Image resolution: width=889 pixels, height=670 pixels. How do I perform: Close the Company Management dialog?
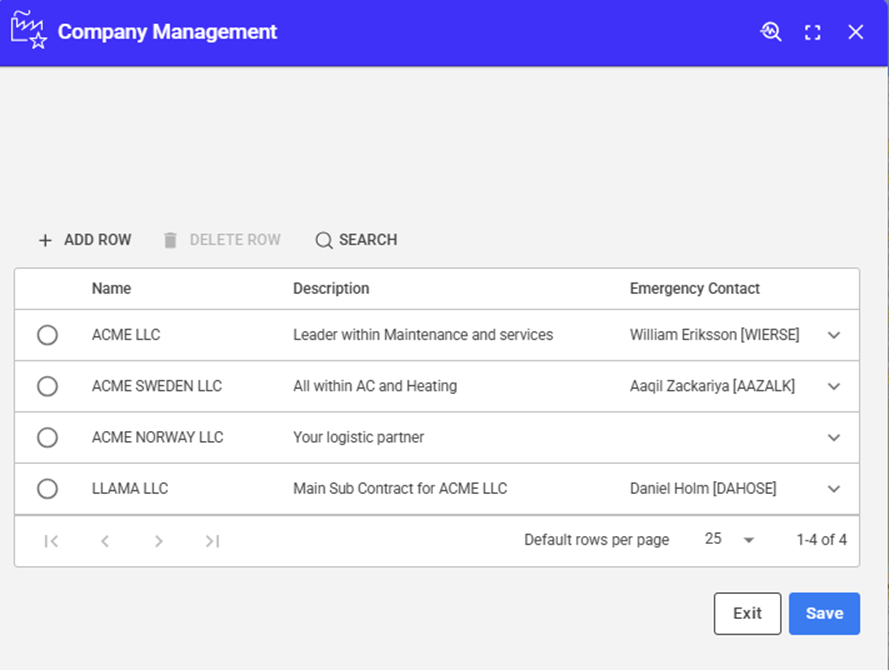pos(856,32)
